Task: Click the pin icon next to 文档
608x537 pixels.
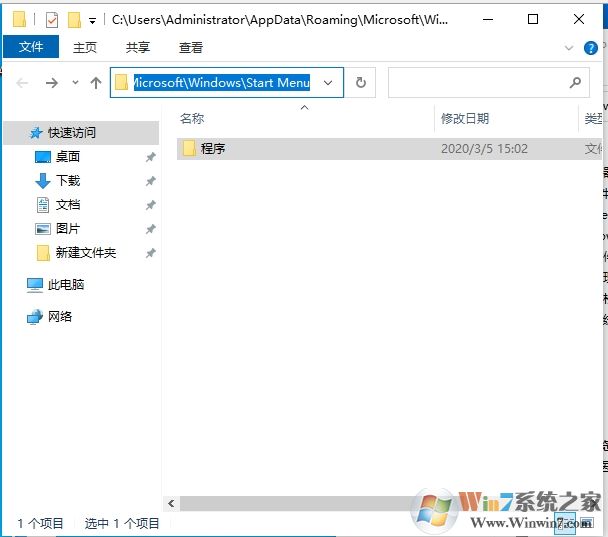Action: coord(150,205)
